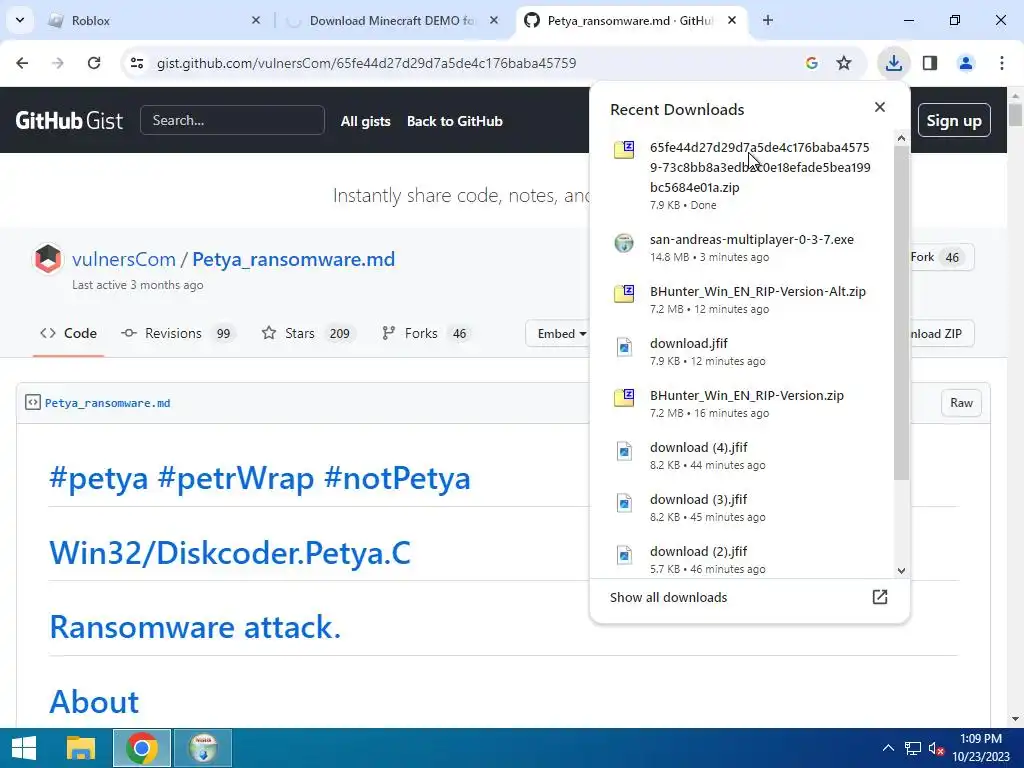Viewport: 1024px width, 768px height.
Task: Click the code file icon beside filename
Action: 33,402
